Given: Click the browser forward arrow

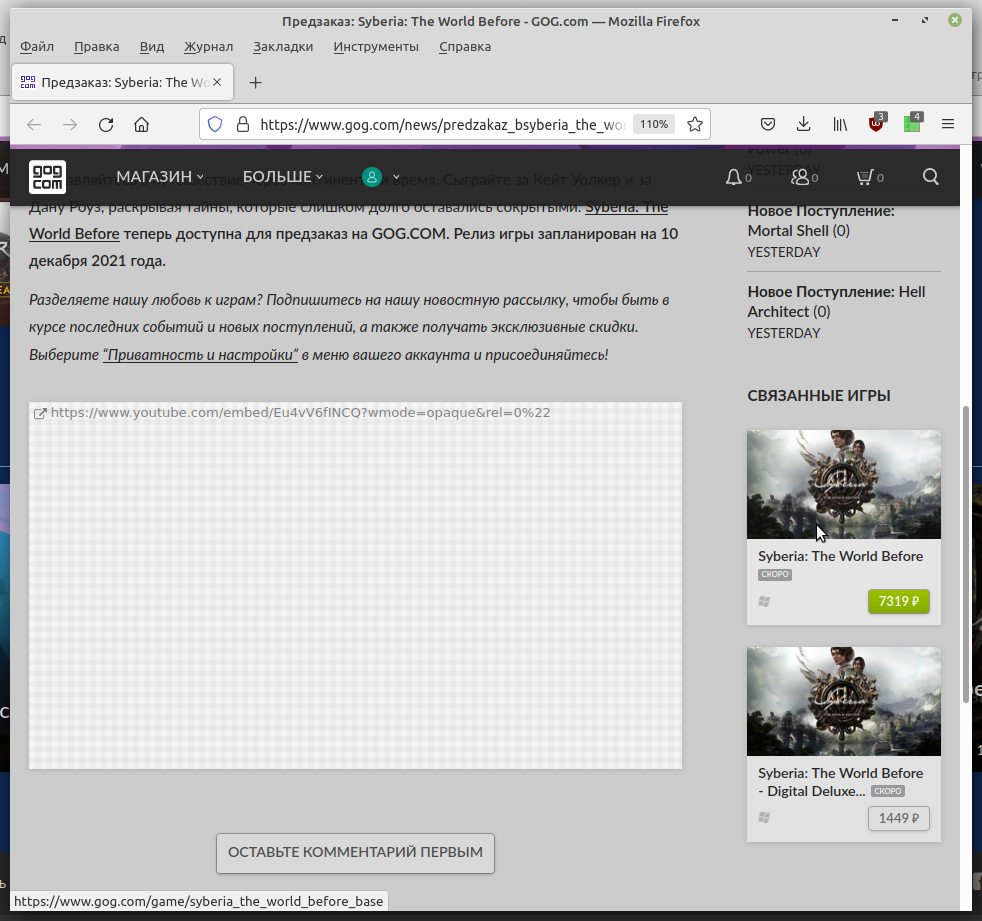Looking at the screenshot, I should 70,125.
